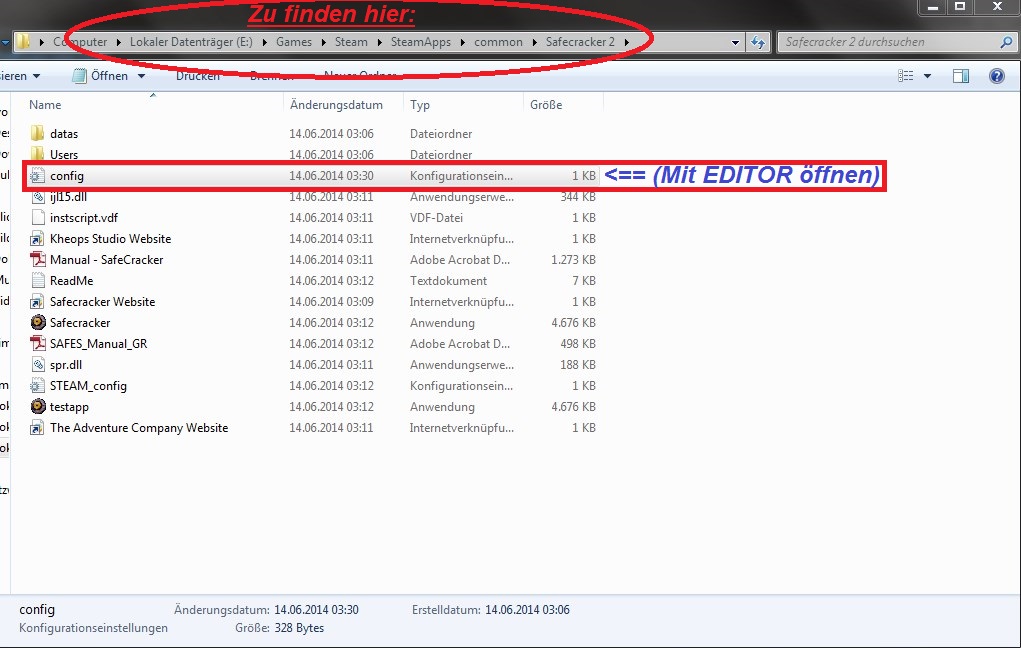Click the 498 KB size cell

[578, 344]
